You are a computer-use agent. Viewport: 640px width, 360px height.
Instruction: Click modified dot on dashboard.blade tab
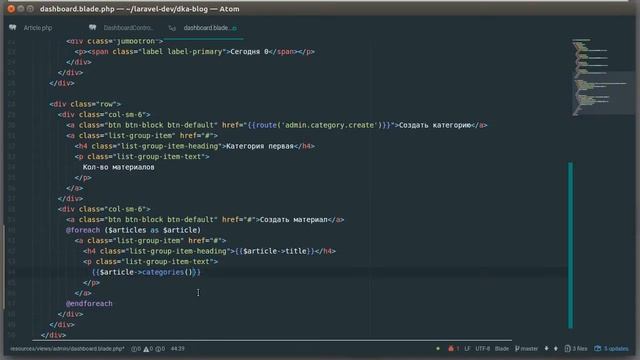pos(234,28)
